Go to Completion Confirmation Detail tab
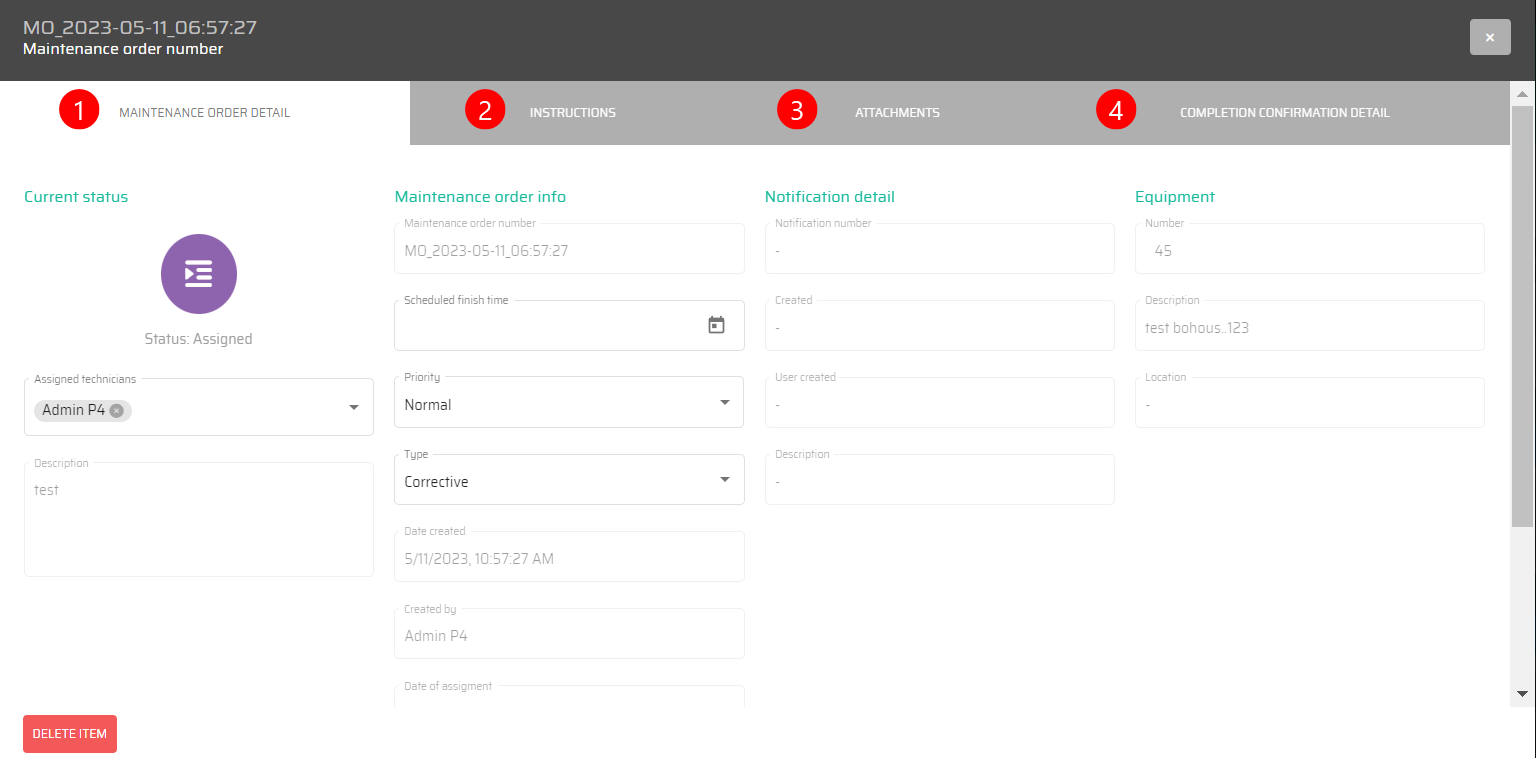Viewport: 1536px width, 758px height. pos(1284,113)
